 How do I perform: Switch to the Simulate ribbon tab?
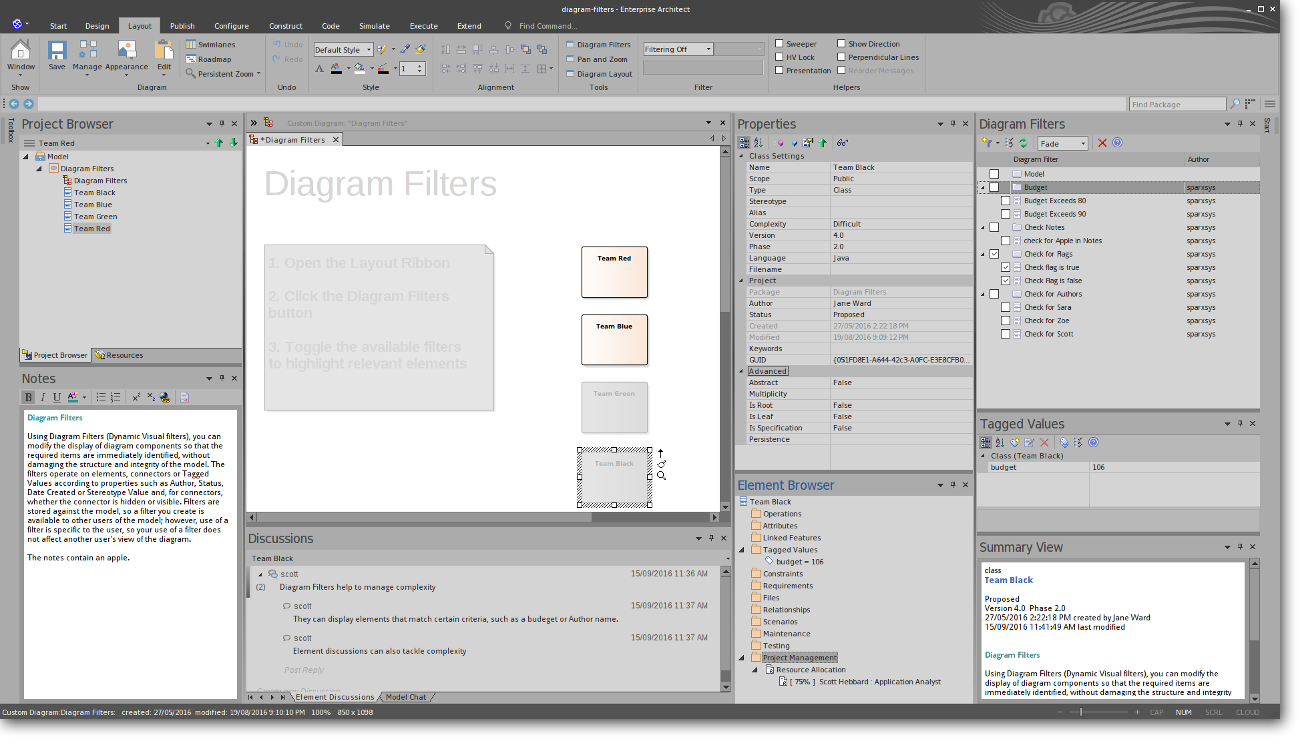click(375, 26)
